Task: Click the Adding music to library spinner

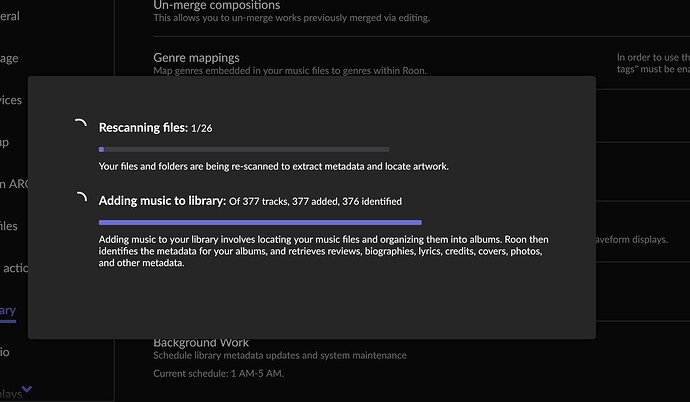Action: click(80, 199)
